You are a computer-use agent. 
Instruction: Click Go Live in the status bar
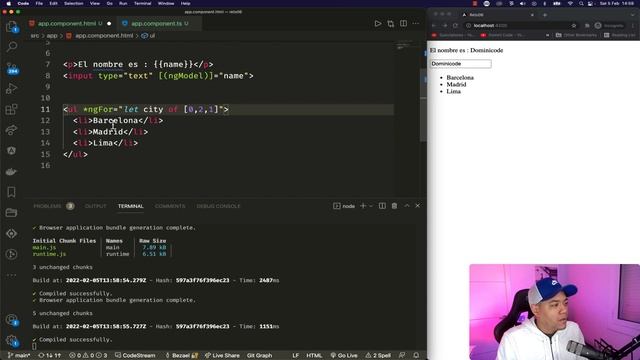pyautogui.click(x=344, y=356)
